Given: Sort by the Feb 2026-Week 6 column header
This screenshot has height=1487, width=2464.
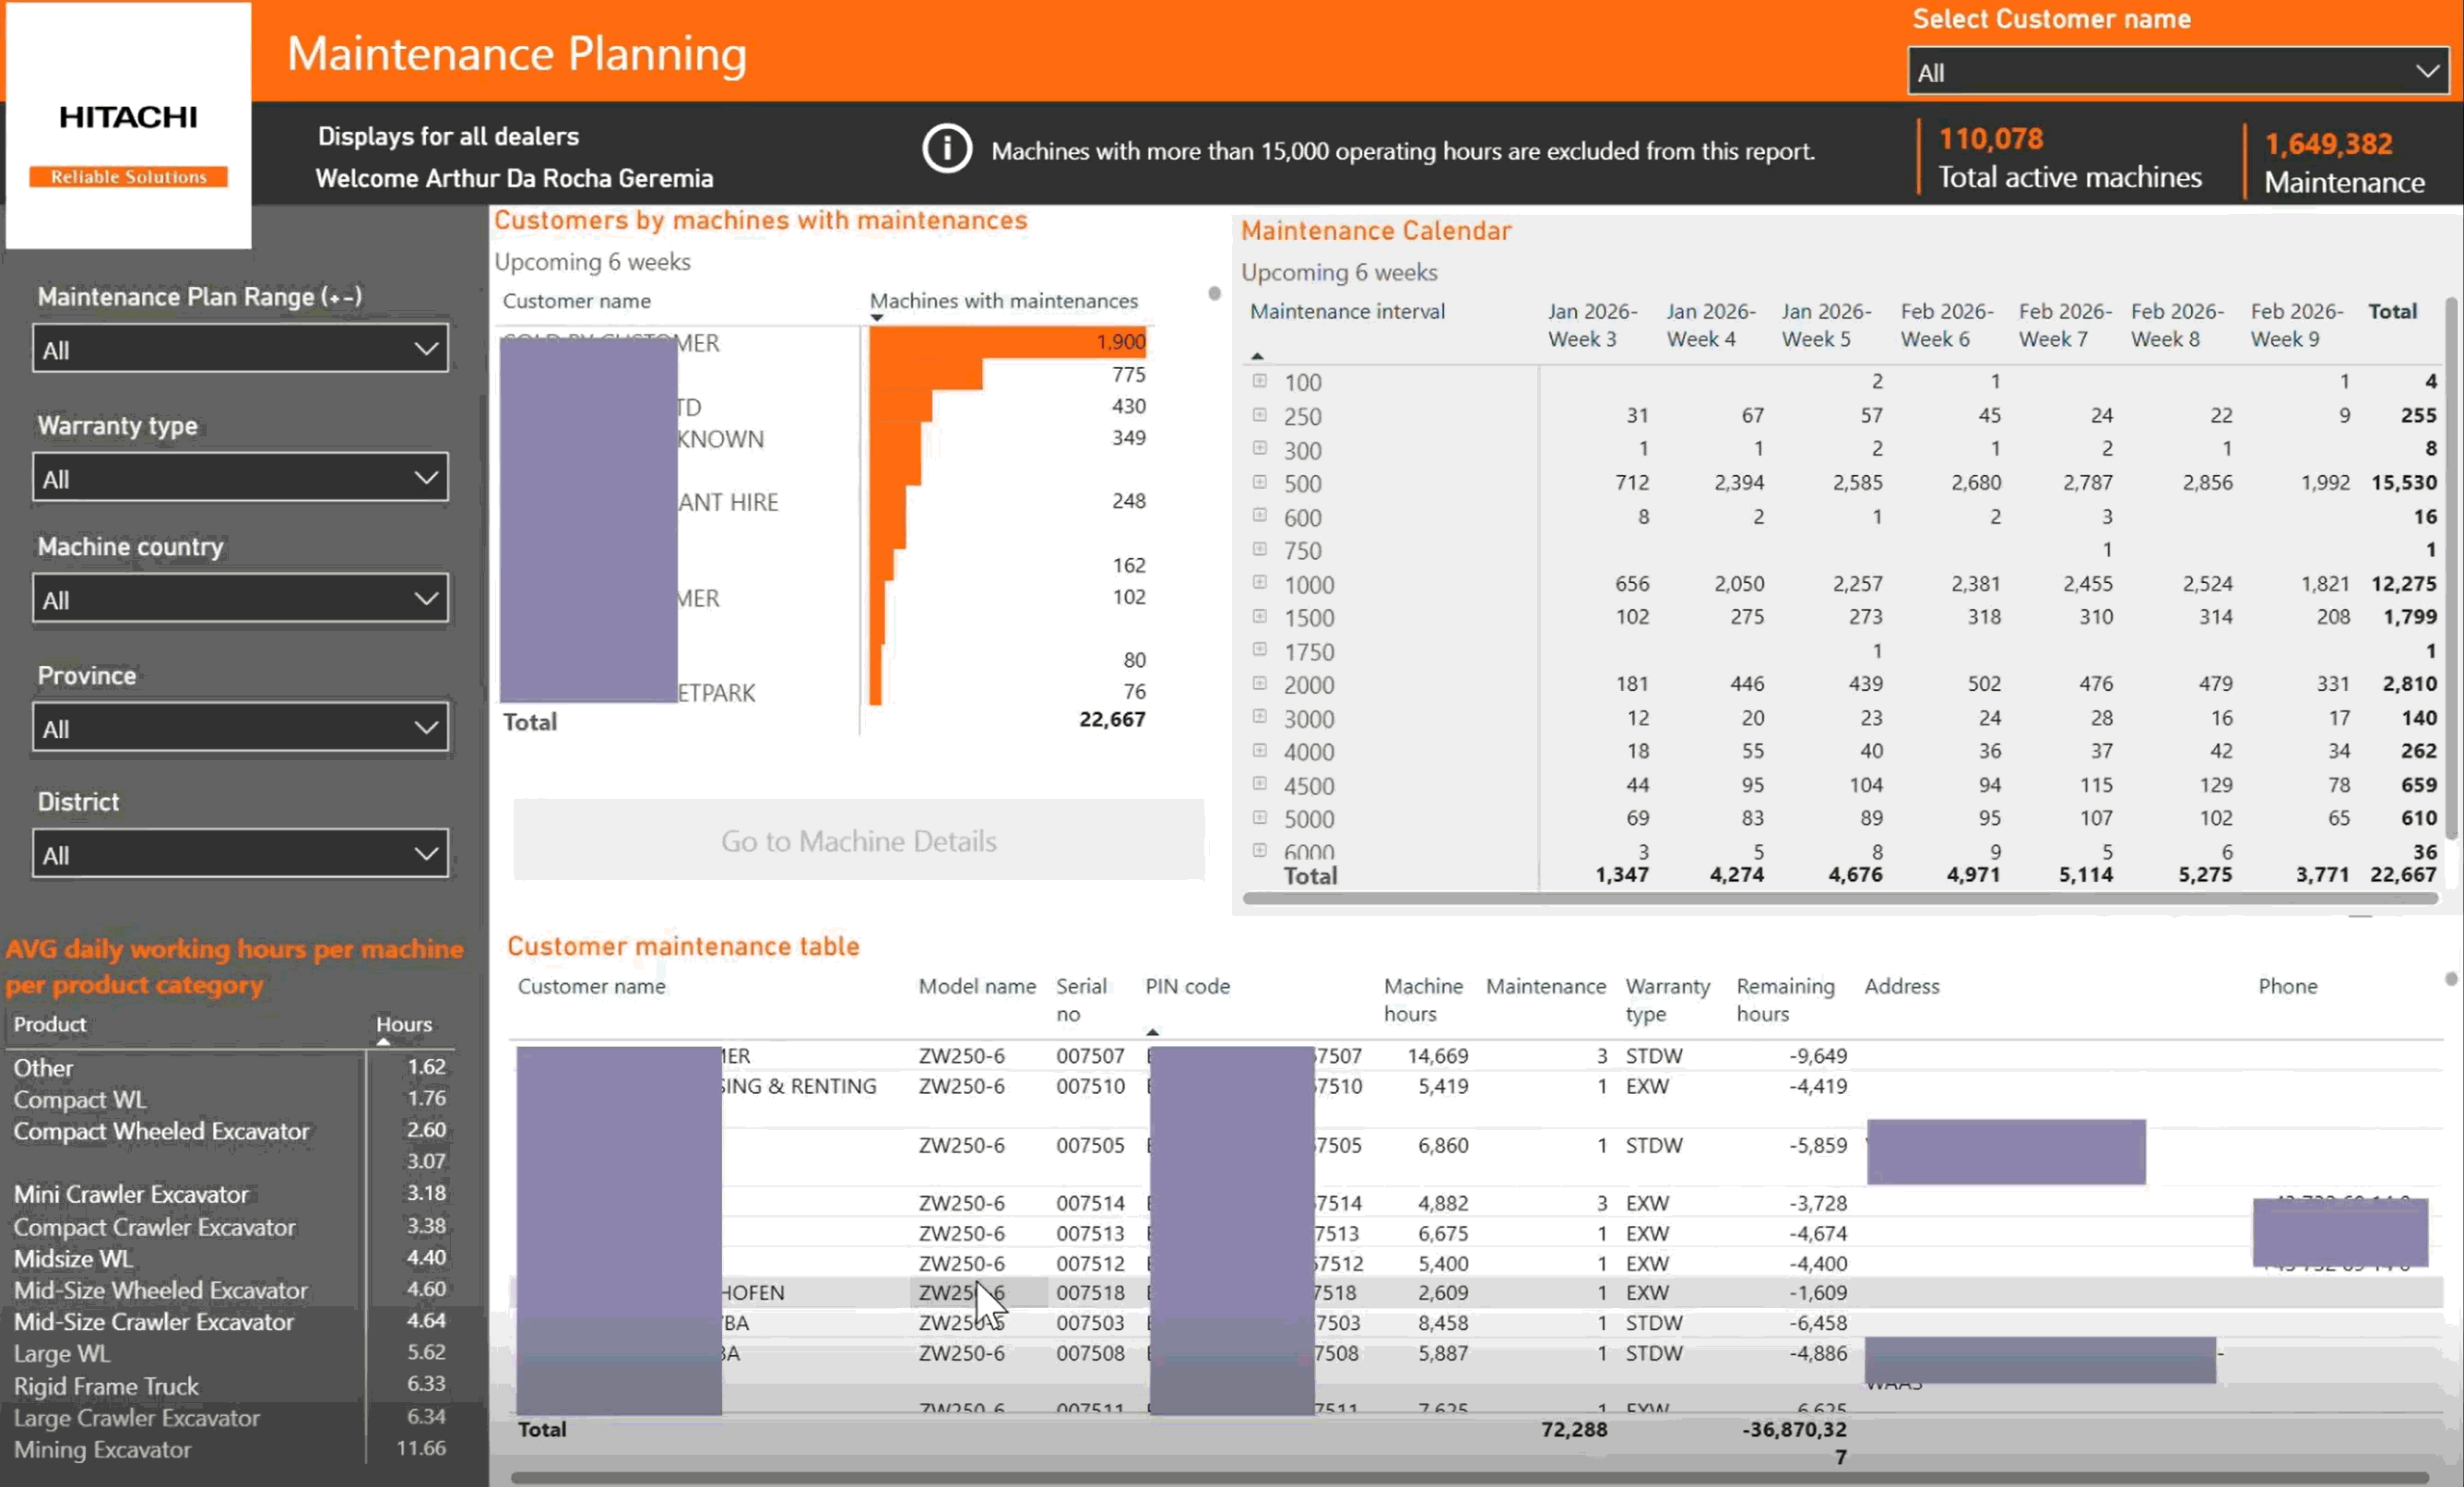Looking at the screenshot, I should tap(1946, 325).
